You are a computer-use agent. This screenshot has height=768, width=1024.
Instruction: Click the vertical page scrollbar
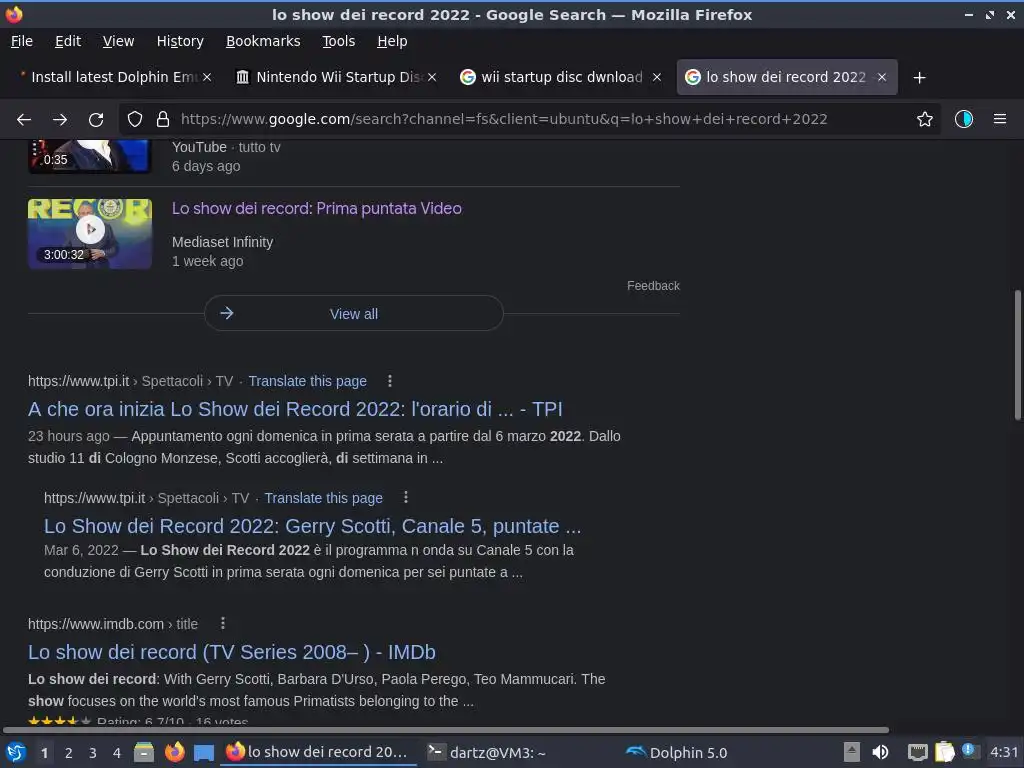pyautogui.click(x=1017, y=355)
